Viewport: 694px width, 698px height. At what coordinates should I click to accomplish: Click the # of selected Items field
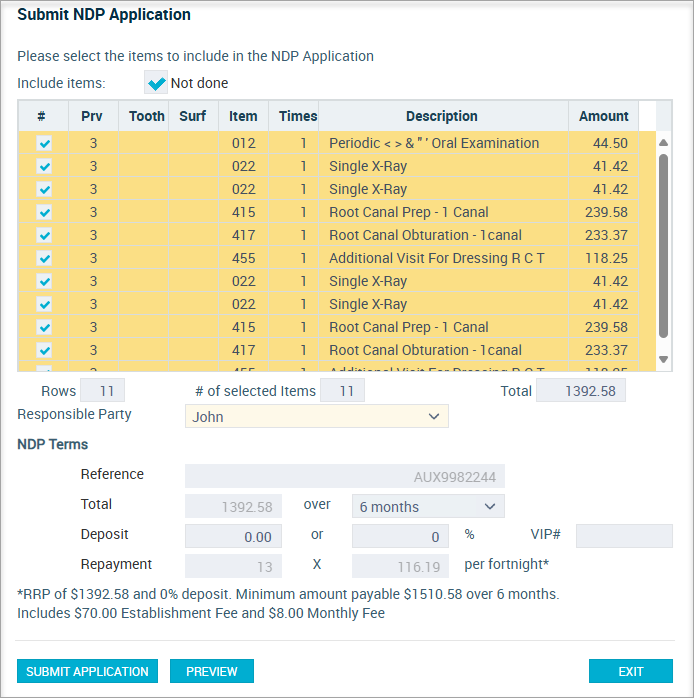[x=342, y=390]
